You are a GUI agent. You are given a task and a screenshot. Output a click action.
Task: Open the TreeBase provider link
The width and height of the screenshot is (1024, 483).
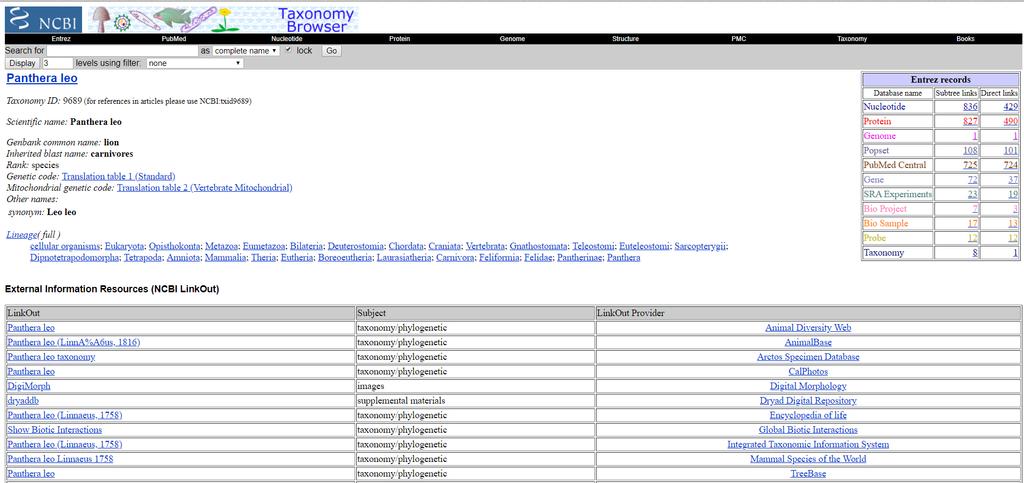click(x=808, y=474)
